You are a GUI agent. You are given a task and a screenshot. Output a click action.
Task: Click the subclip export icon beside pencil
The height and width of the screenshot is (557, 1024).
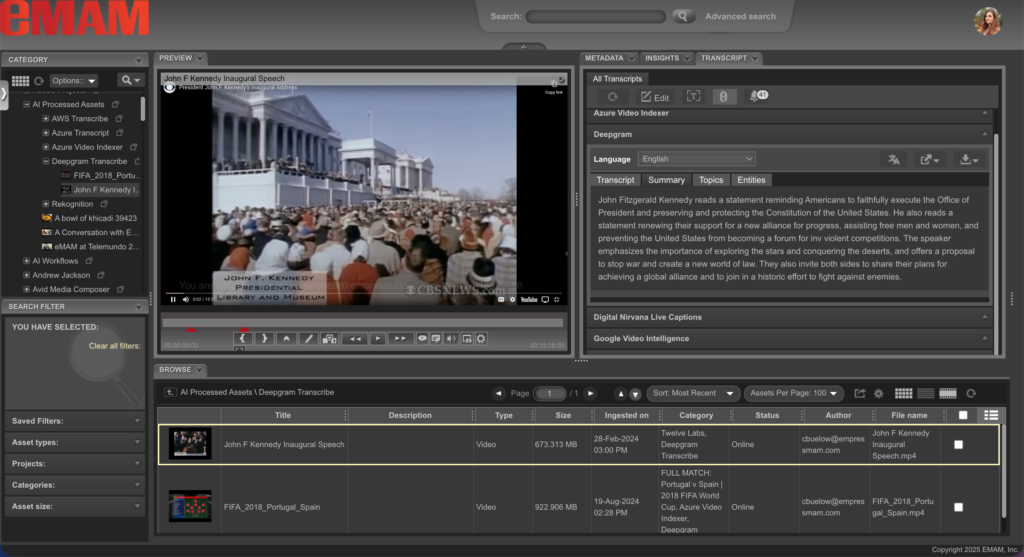pos(330,338)
